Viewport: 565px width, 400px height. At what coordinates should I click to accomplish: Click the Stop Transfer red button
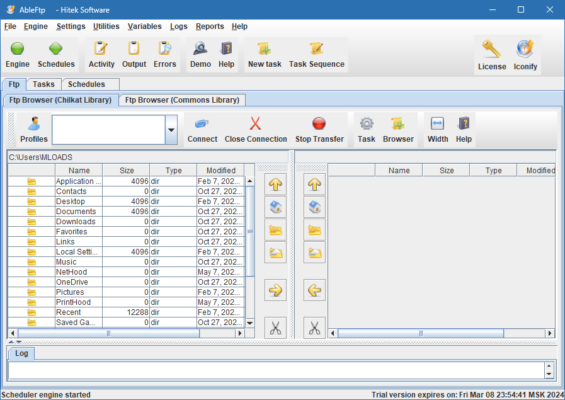(x=319, y=124)
